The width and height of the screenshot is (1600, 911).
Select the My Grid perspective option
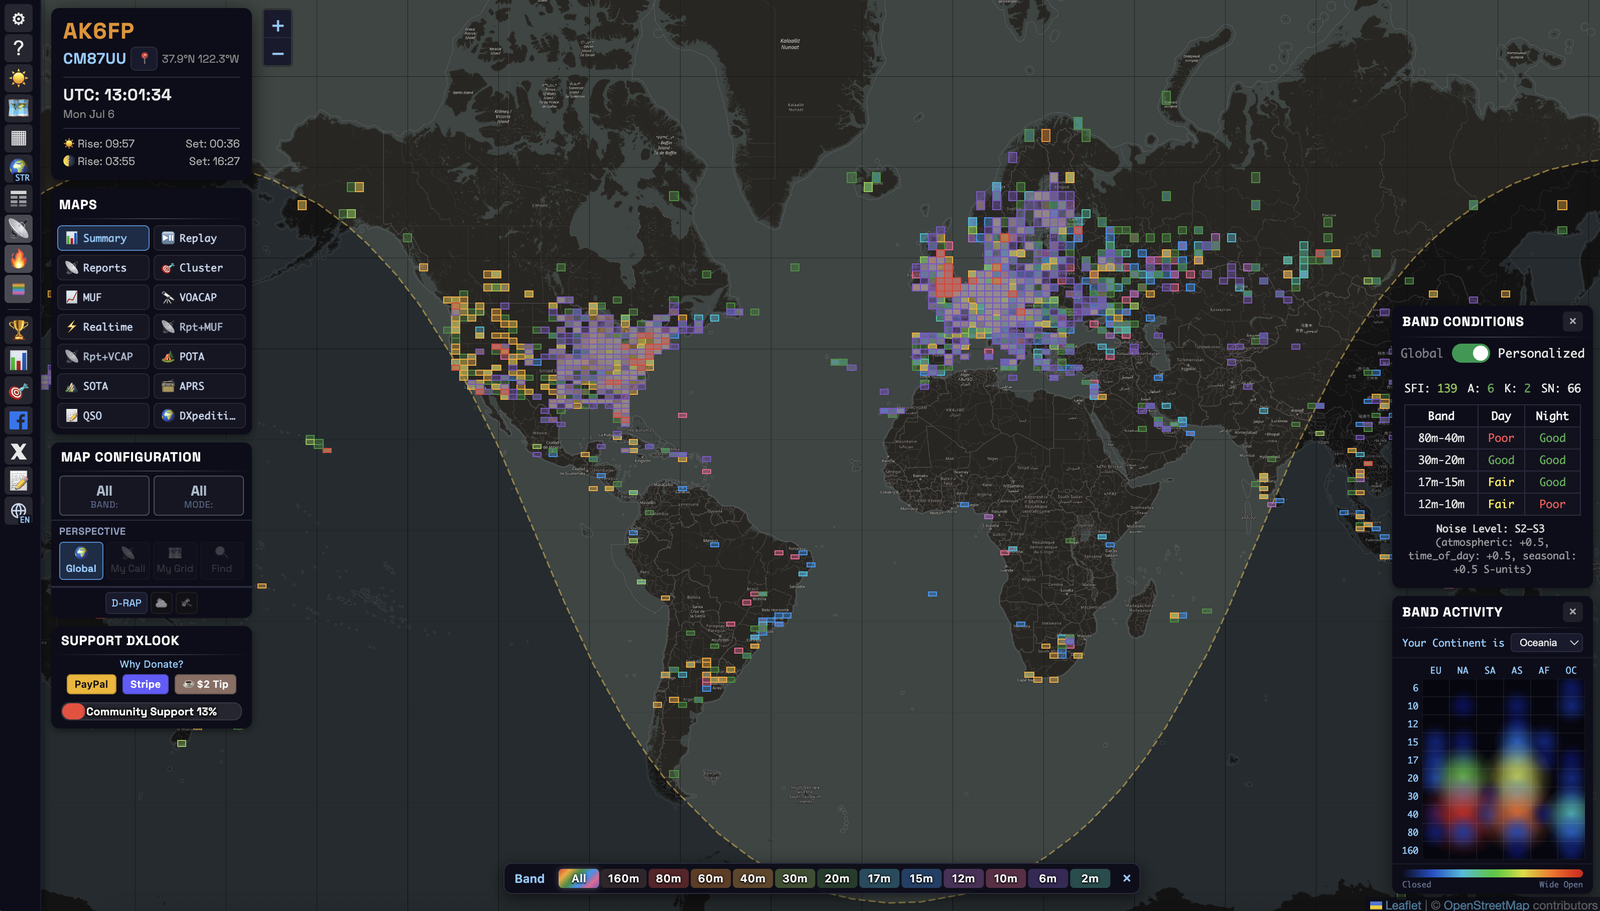pyautogui.click(x=175, y=560)
